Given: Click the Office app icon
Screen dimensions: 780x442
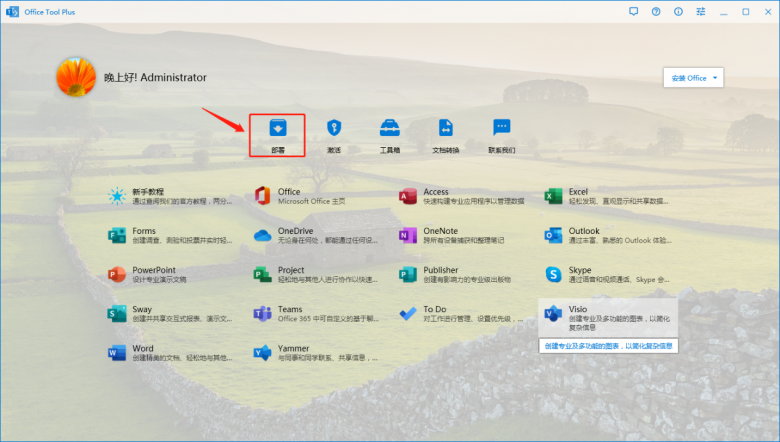Looking at the screenshot, I should [262, 196].
